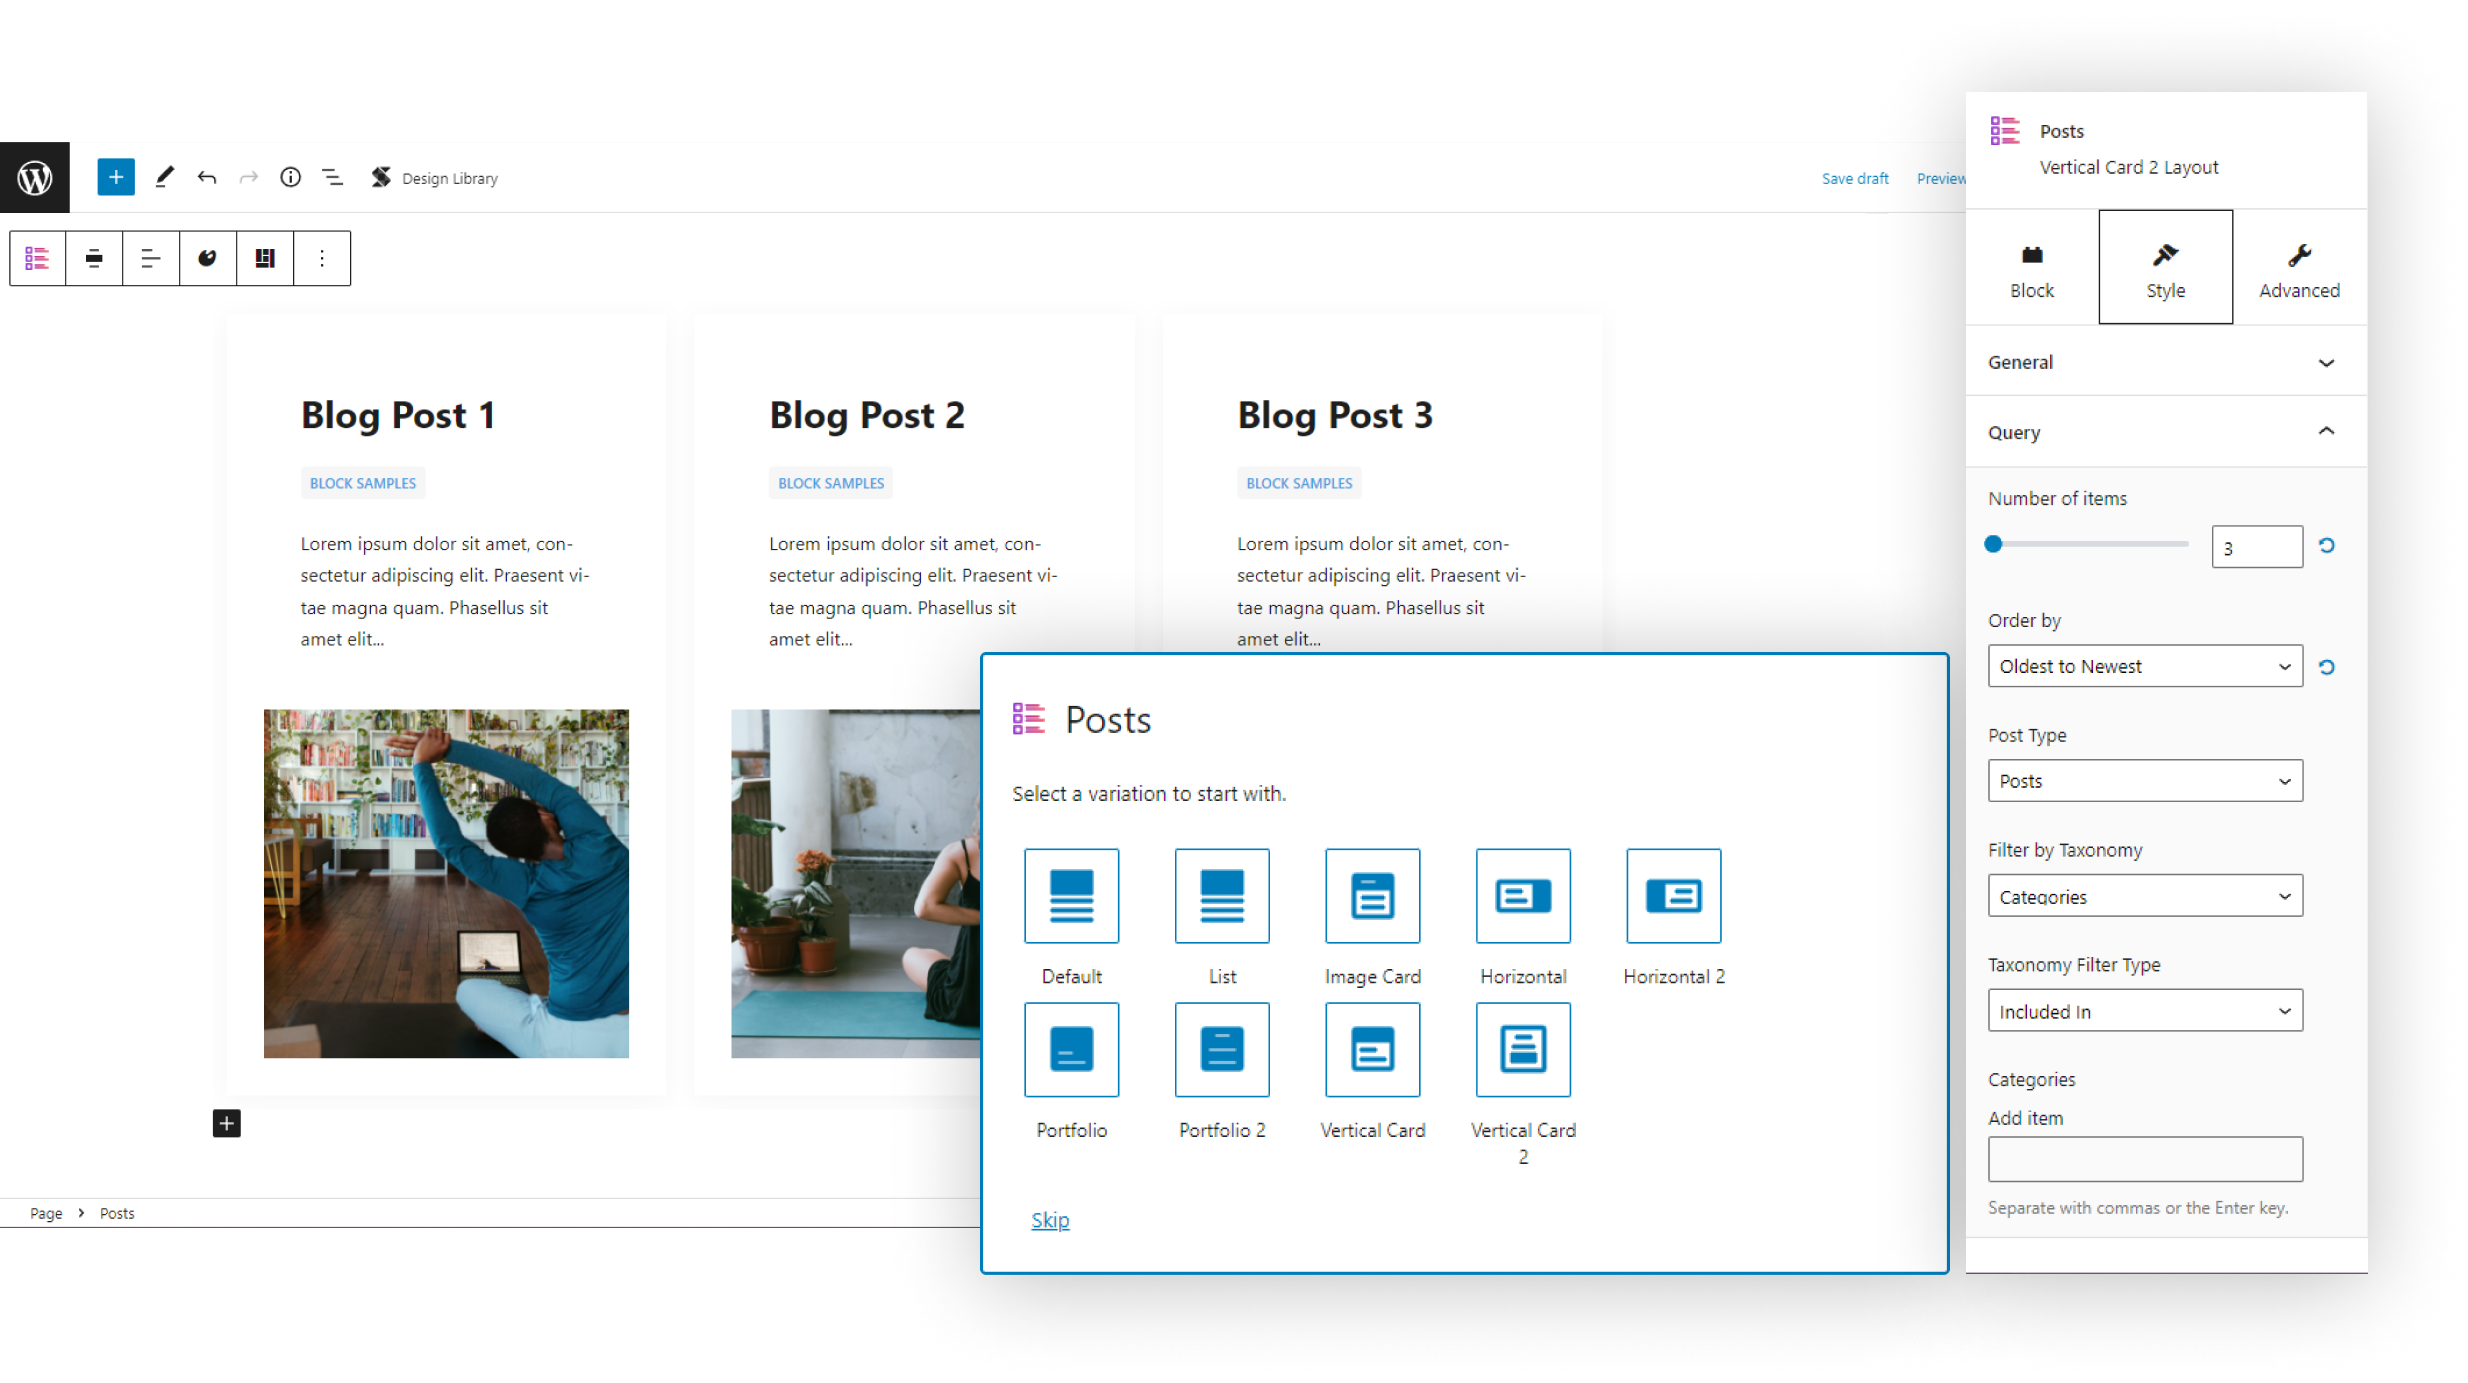Screen dimensions: 2468x1383
Task: Open the Order by dropdown
Action: [x=2144, y=667]
